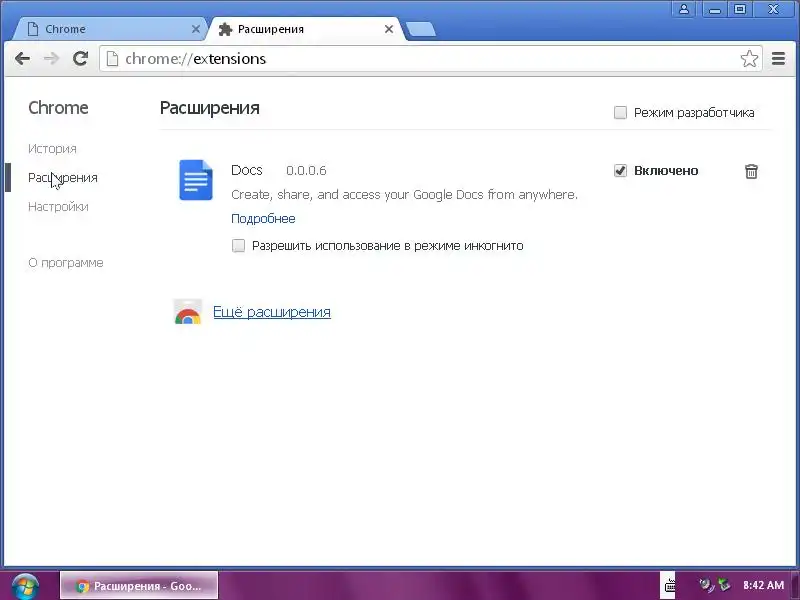
Task: Open the on-screen keyboard tray icon
Action: click(x=669, y=586)
